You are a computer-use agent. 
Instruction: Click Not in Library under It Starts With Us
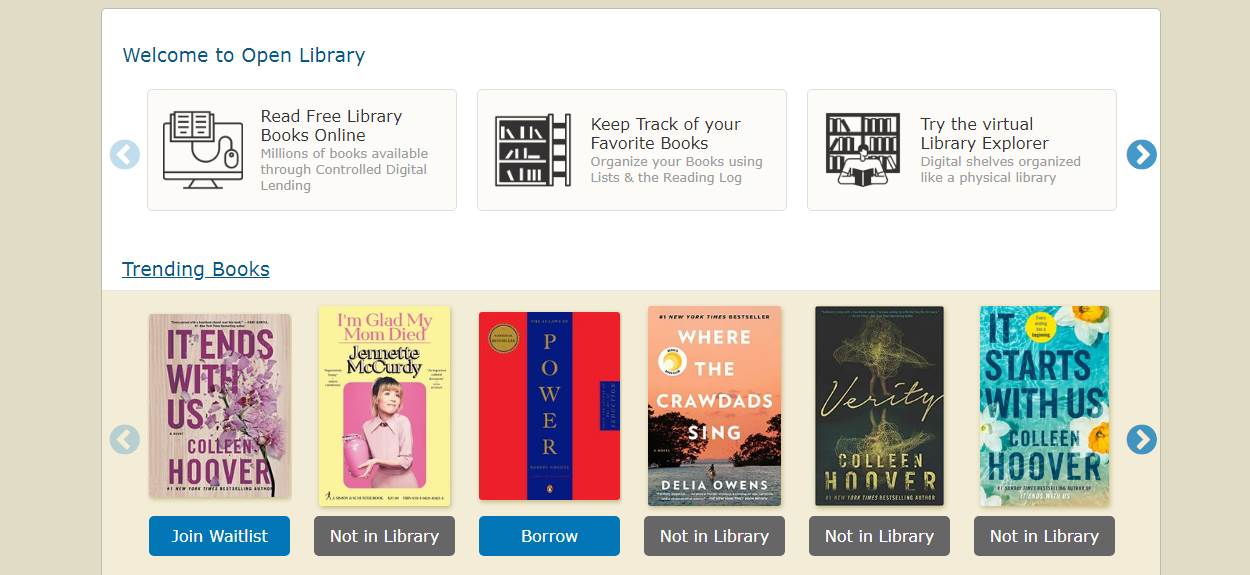pos(1044,536)
